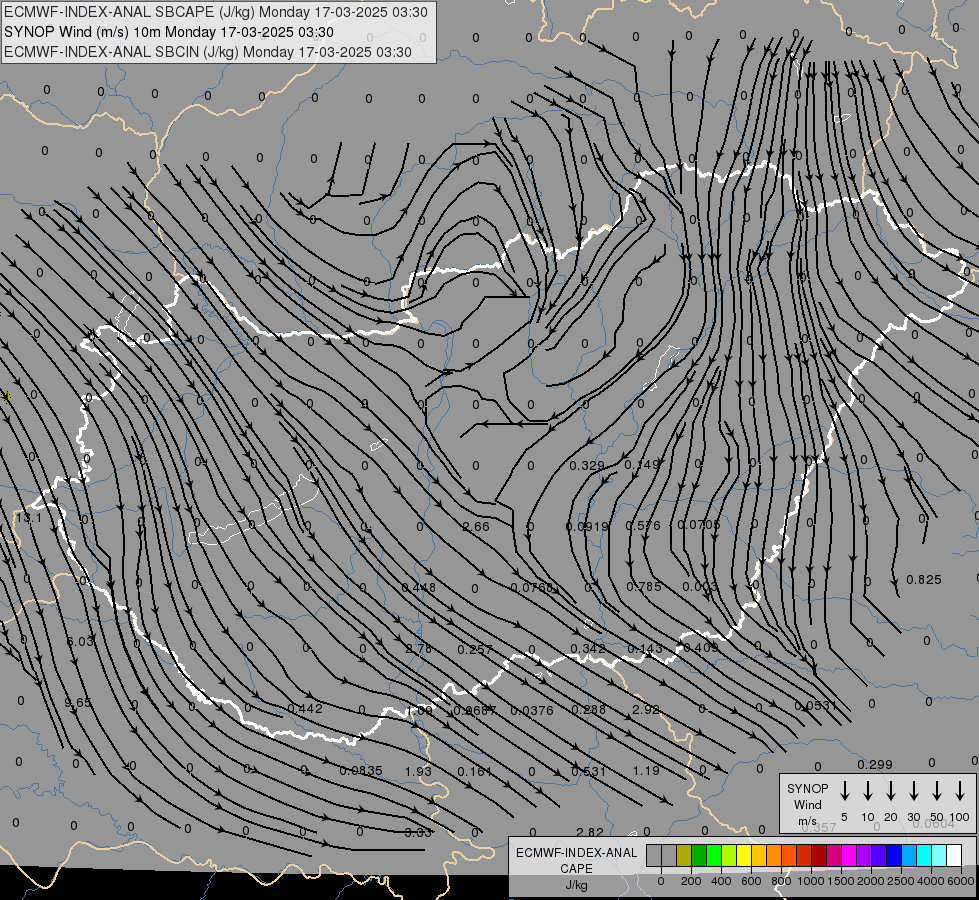979x900 pixels.
Task: Select the SBCIN title line in header
Action: point(208,52)
